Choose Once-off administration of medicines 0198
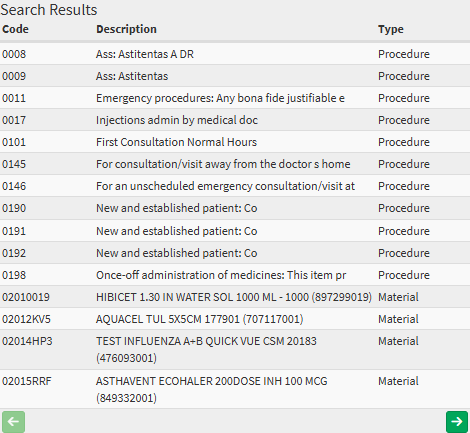This screenshot has height=433, width=470. [x=235, y=275]
